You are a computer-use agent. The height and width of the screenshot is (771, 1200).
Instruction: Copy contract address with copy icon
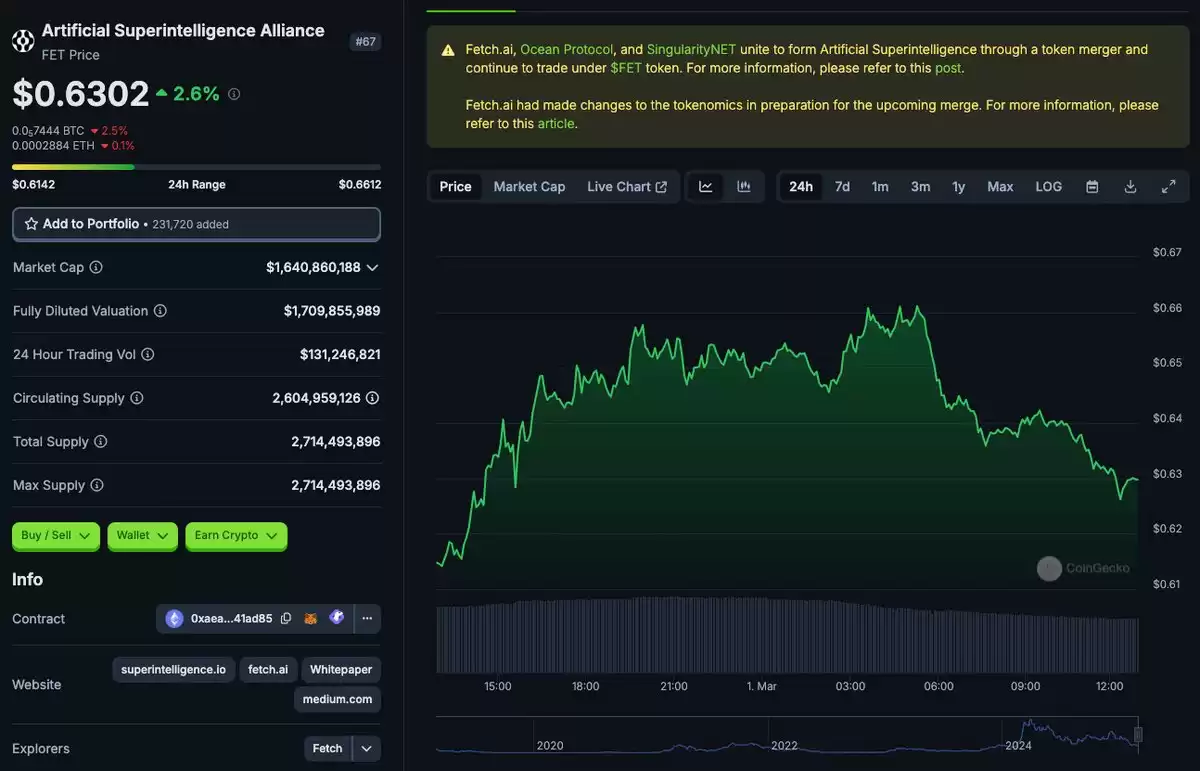(286, 618)
